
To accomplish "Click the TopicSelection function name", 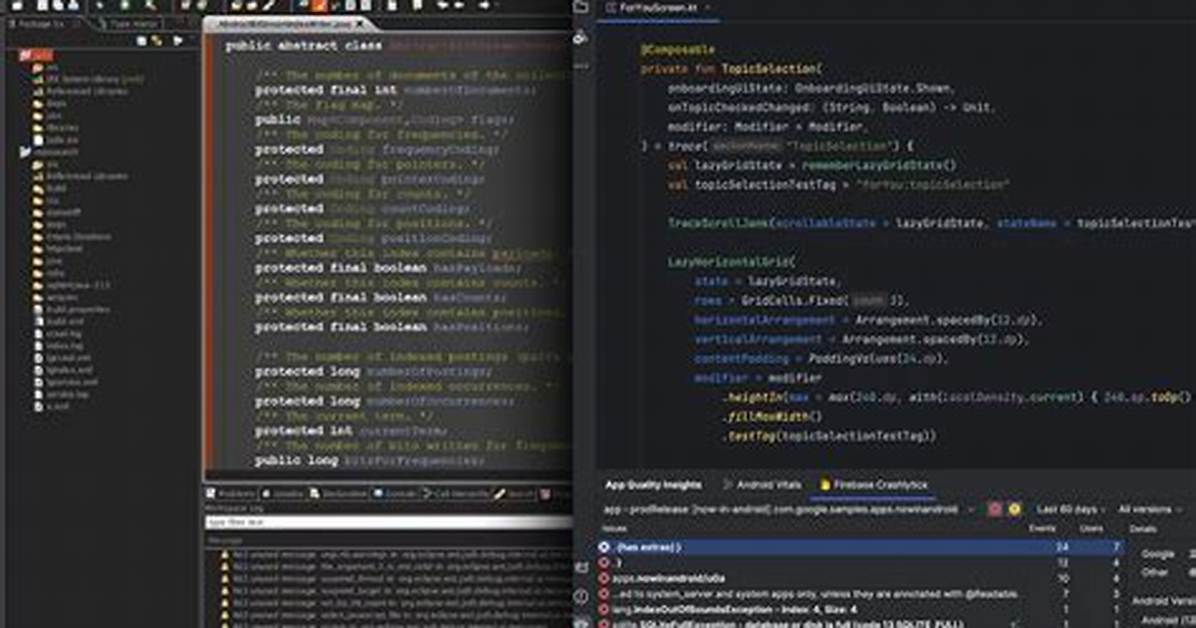I will [x=768, y=69].
